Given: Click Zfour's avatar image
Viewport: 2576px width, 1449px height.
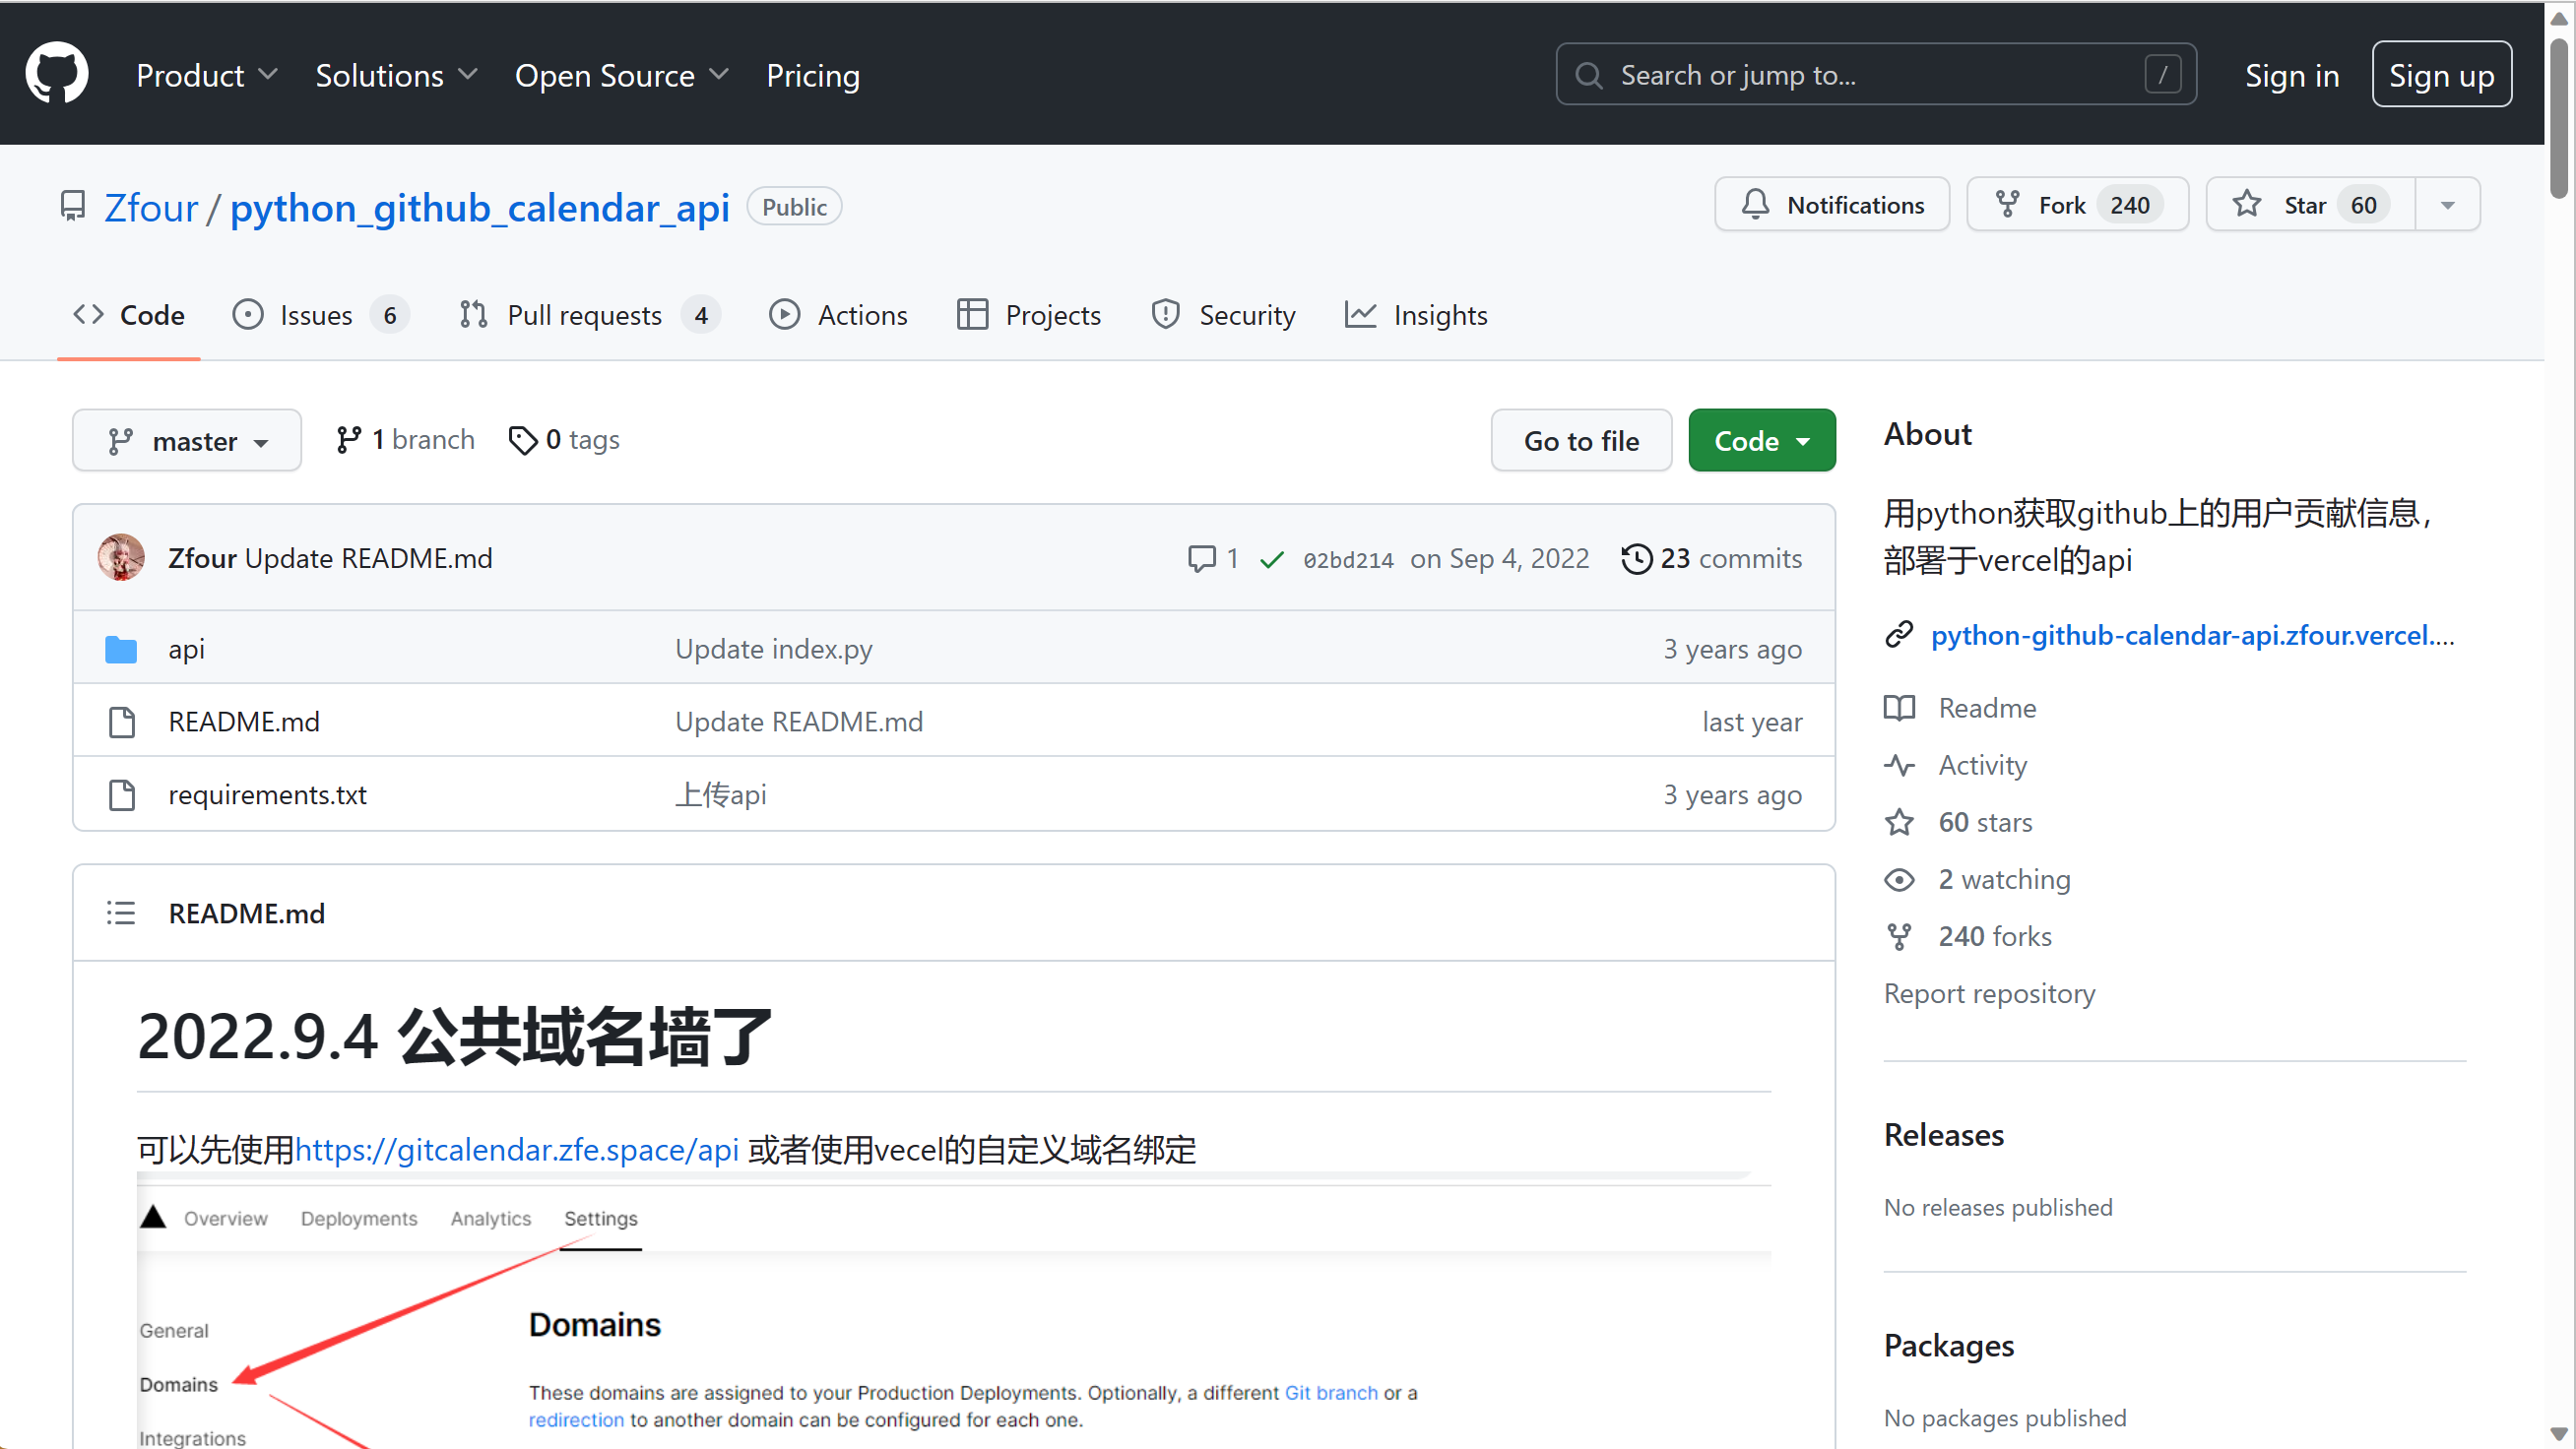Looking at the screenshot, I should pos(121,557).
